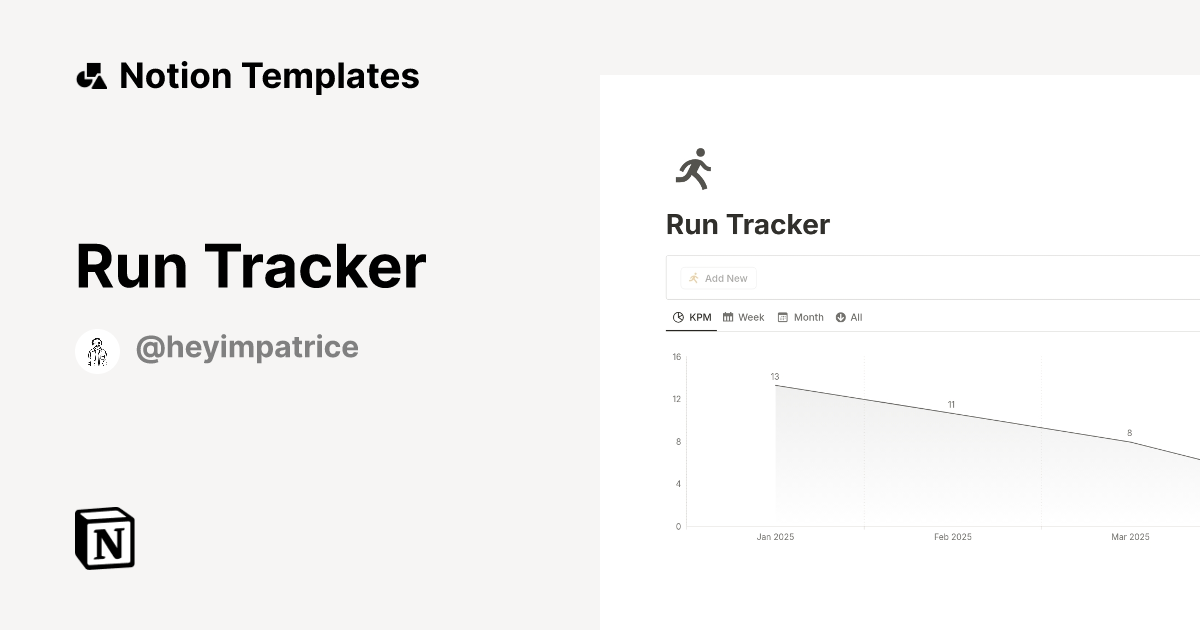Screen dimensions: 1200x630
Task: Click the Add New button
Action: click(x=717, y=278)
